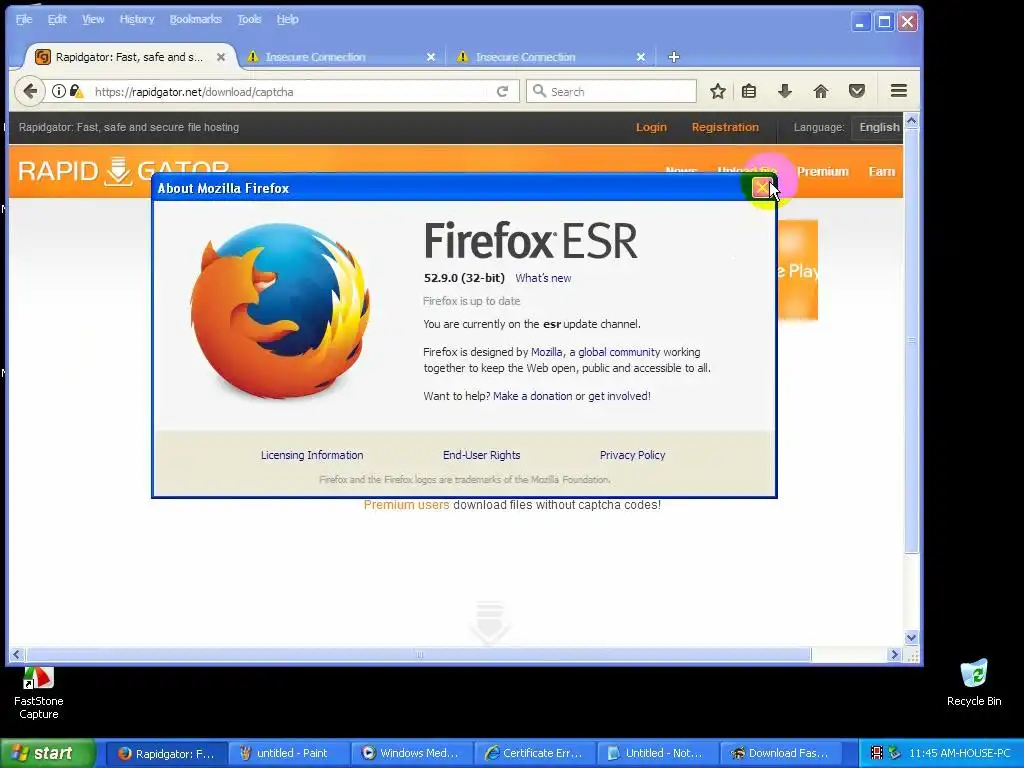Close the About Mozilla Firefox dialog

762,188
